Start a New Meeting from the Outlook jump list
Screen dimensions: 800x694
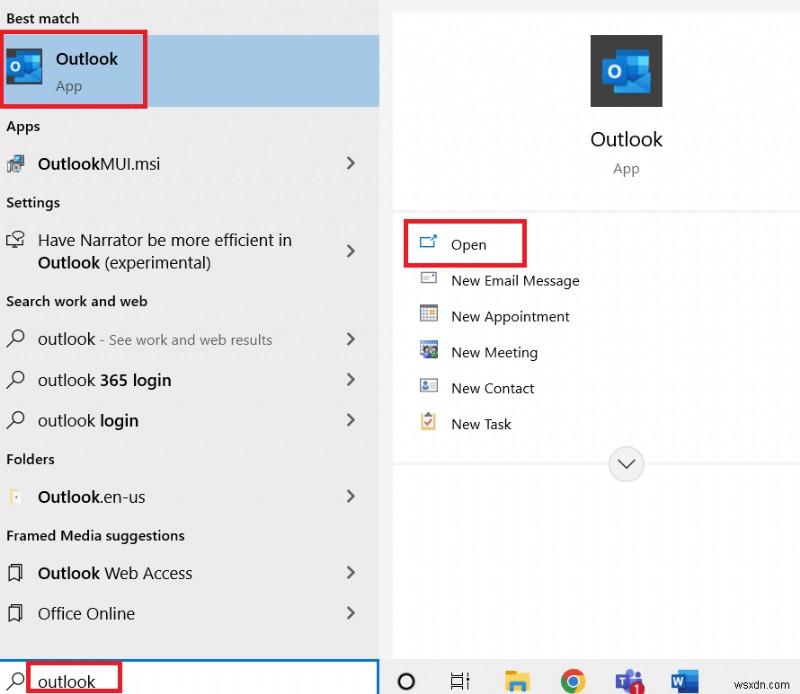pyautogui.click(x=494, y=352)
